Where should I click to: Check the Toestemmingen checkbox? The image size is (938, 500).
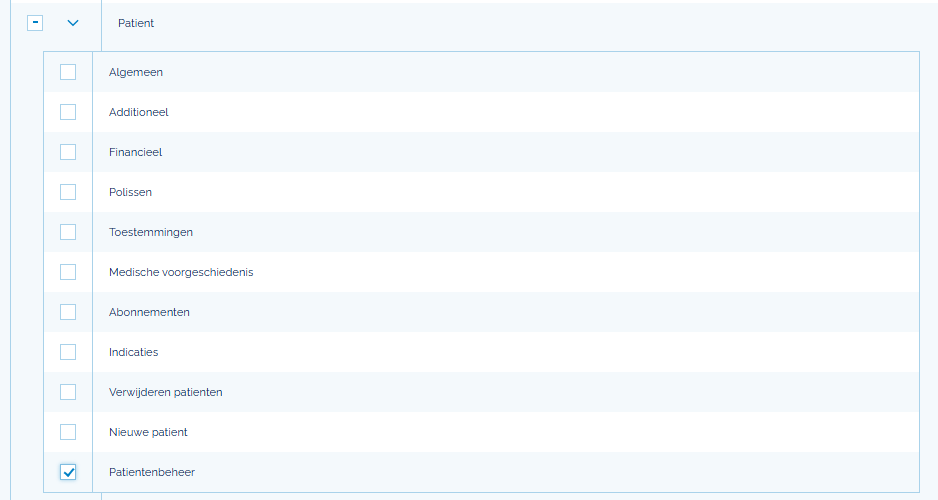coord(68,232)
